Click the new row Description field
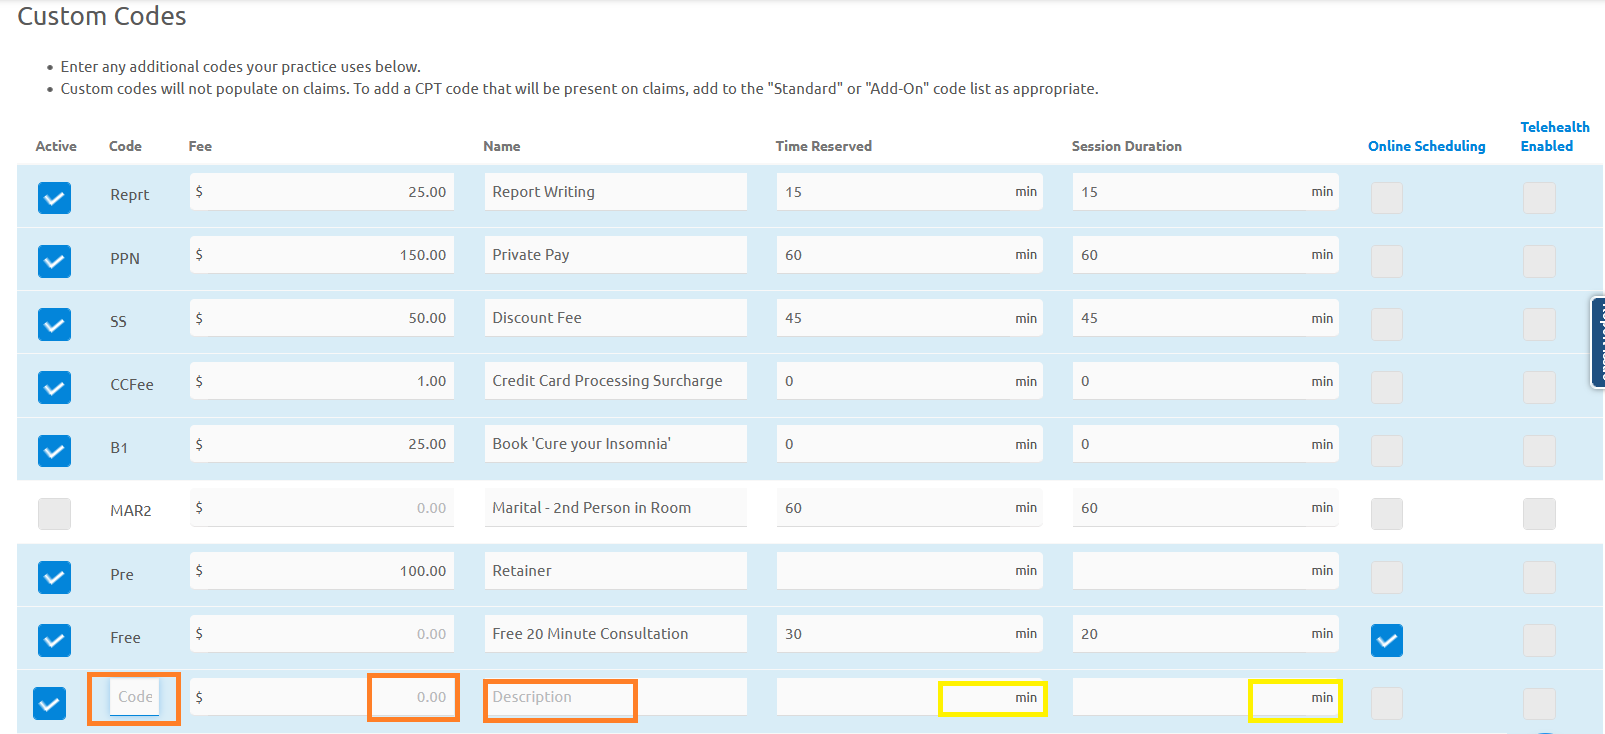 click(615, 697)
